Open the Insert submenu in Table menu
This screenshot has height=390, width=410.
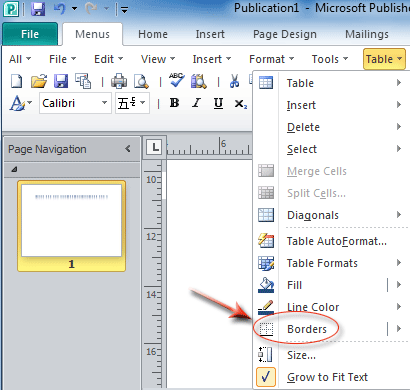pos(331,105)
